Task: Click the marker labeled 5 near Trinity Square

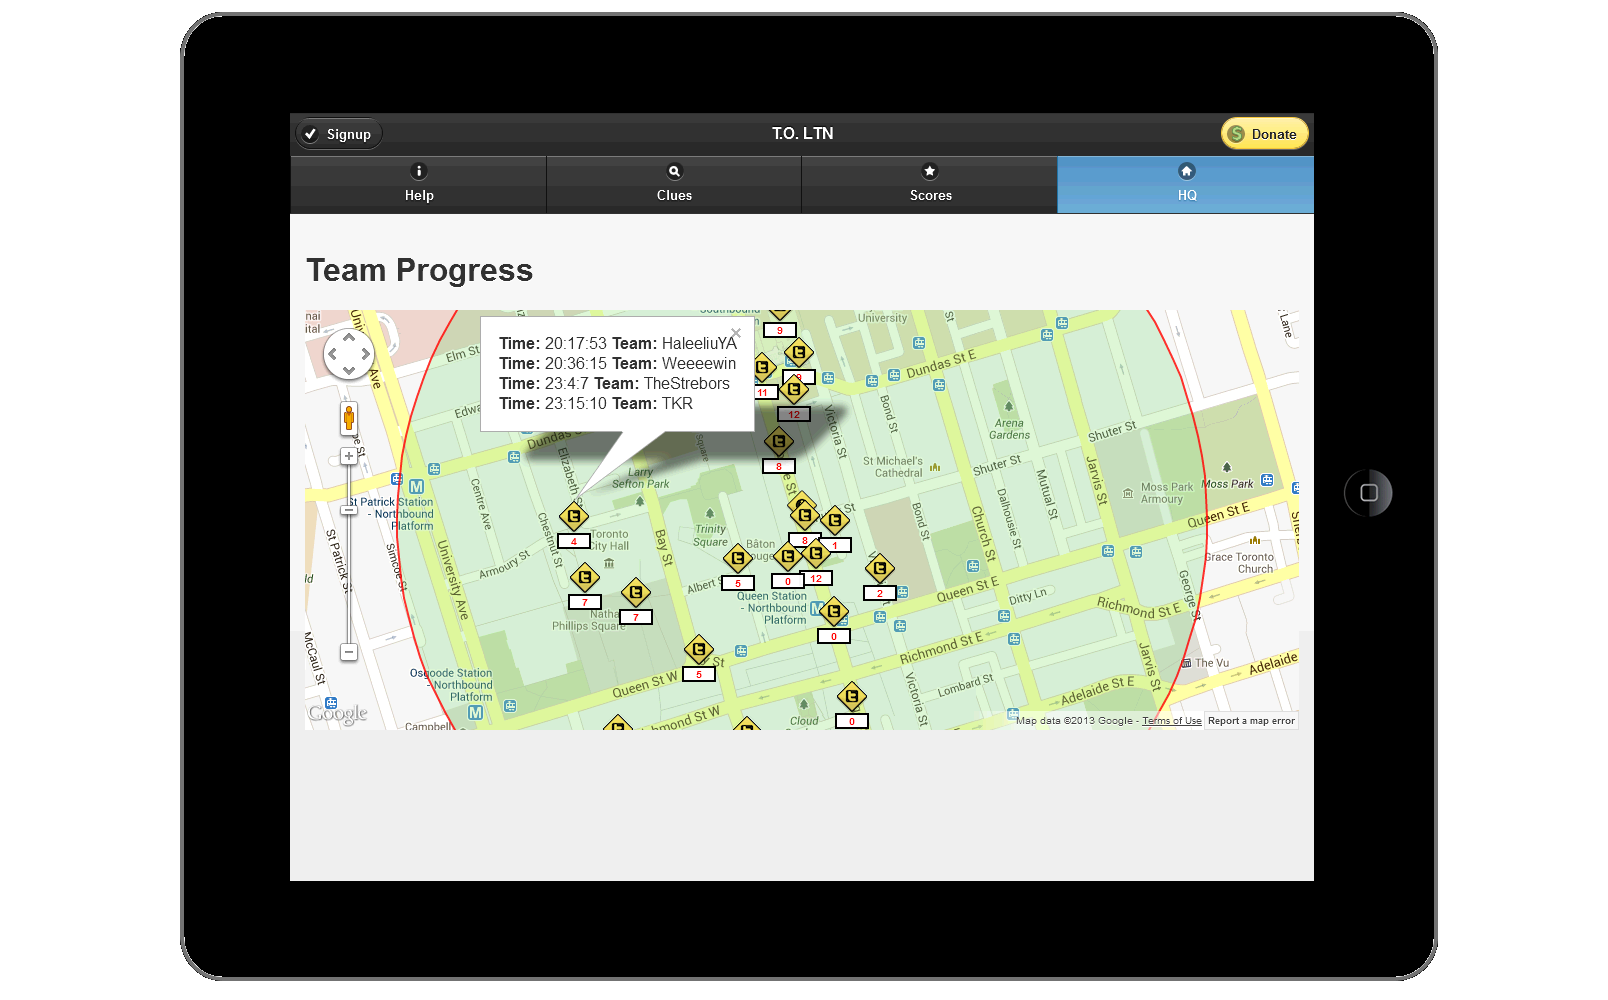Action: click(738, 558)
